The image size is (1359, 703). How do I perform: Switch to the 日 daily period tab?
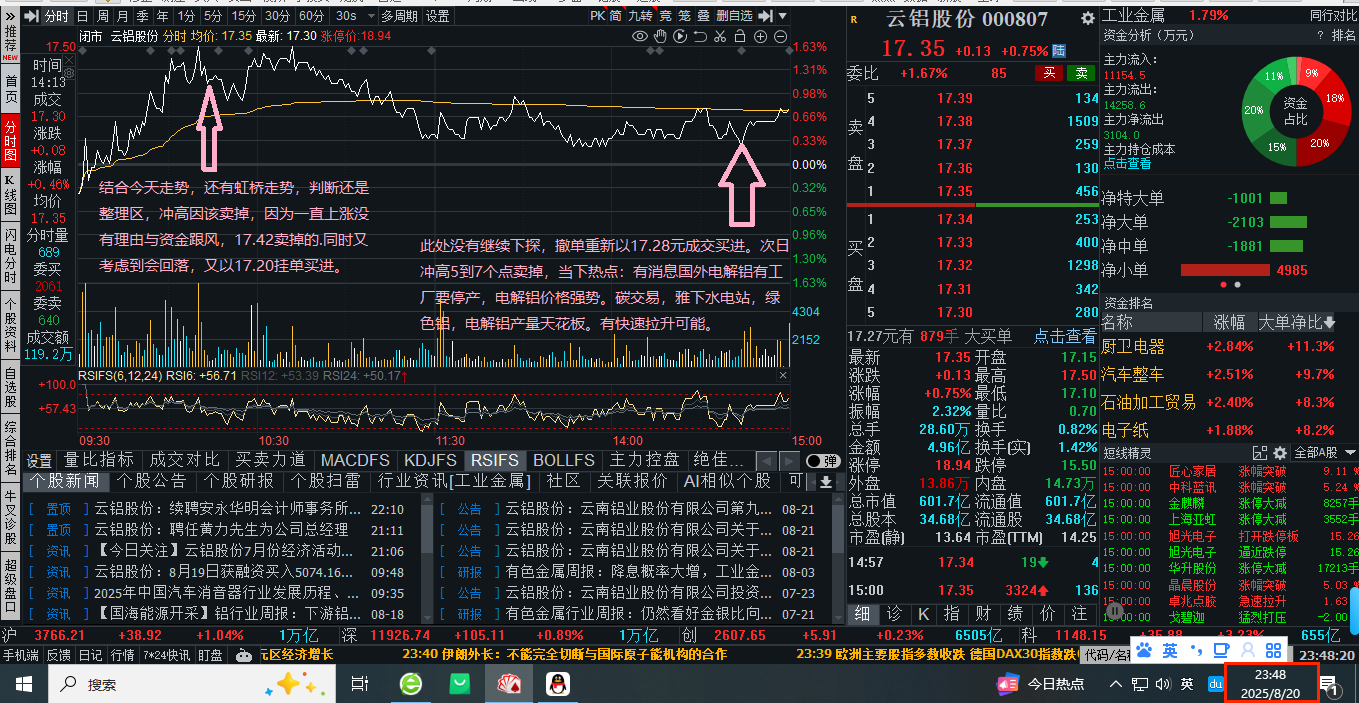click(x=82, y=16)
